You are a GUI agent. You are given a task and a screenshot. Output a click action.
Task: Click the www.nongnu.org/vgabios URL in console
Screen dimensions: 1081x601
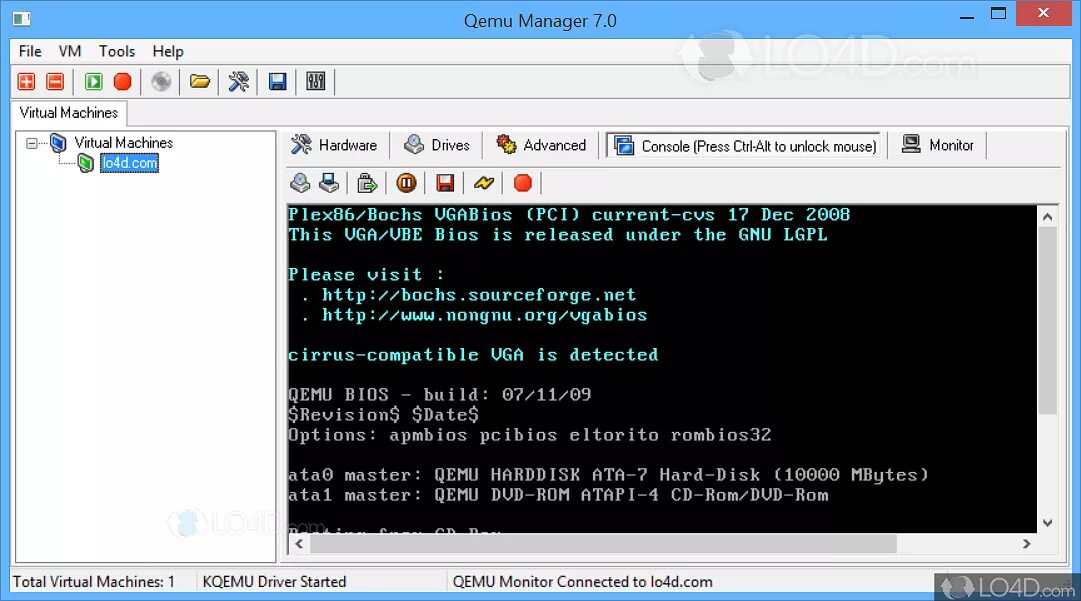point(484,315)
